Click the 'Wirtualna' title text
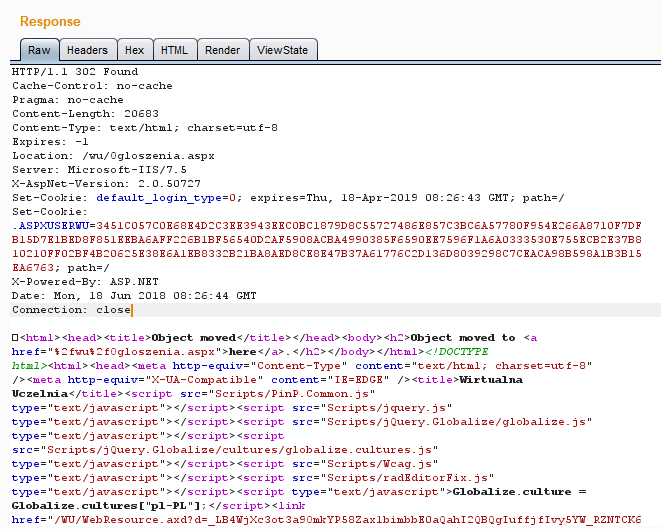The height and width of the screenshot is (529, 661). pos(492,380)
